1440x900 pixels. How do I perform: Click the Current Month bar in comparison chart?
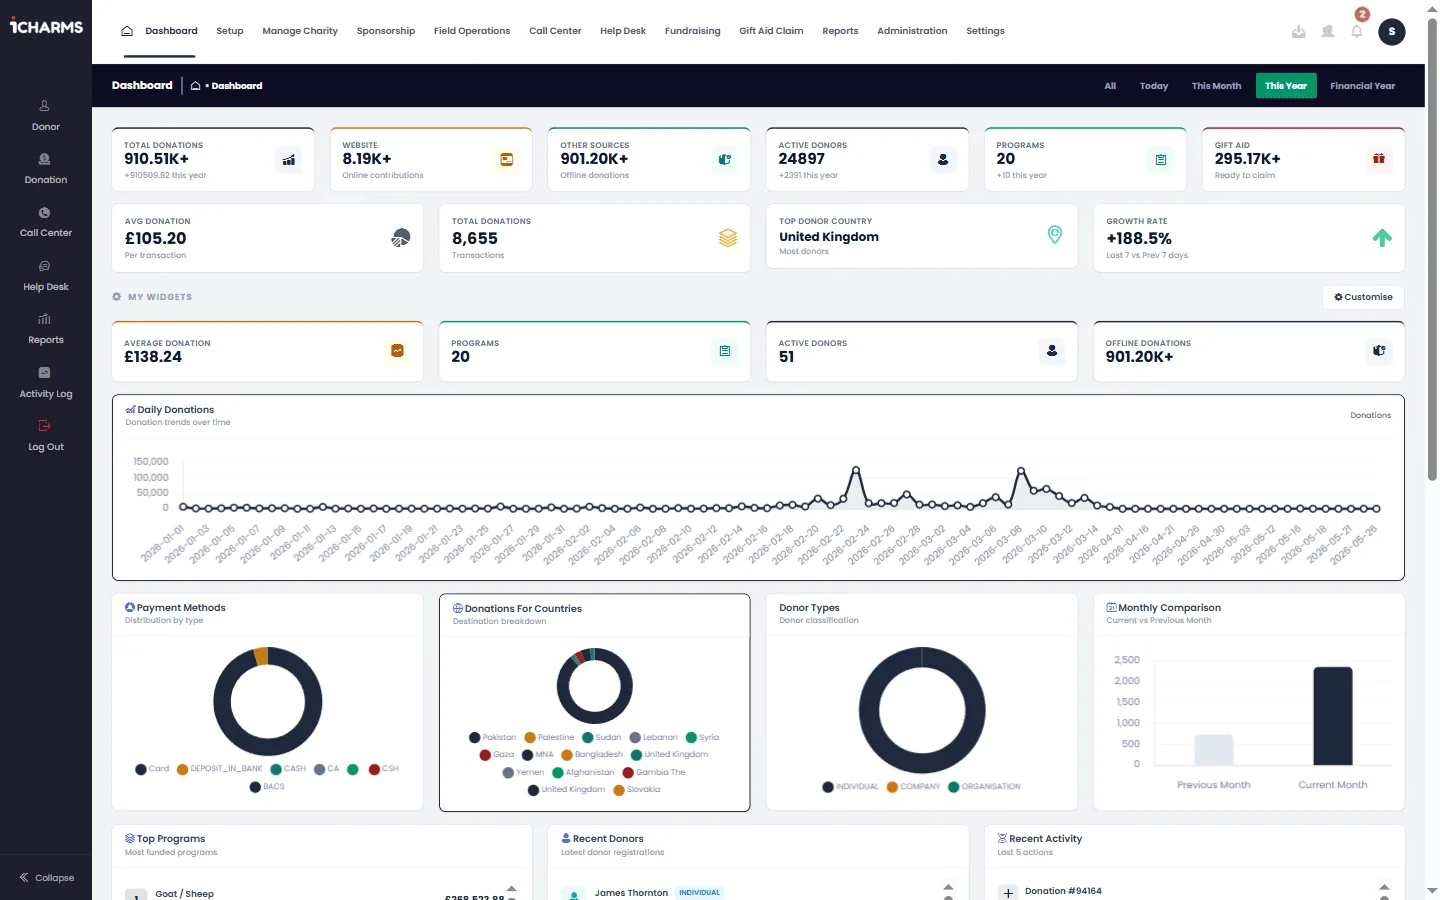click(1332, 716)
